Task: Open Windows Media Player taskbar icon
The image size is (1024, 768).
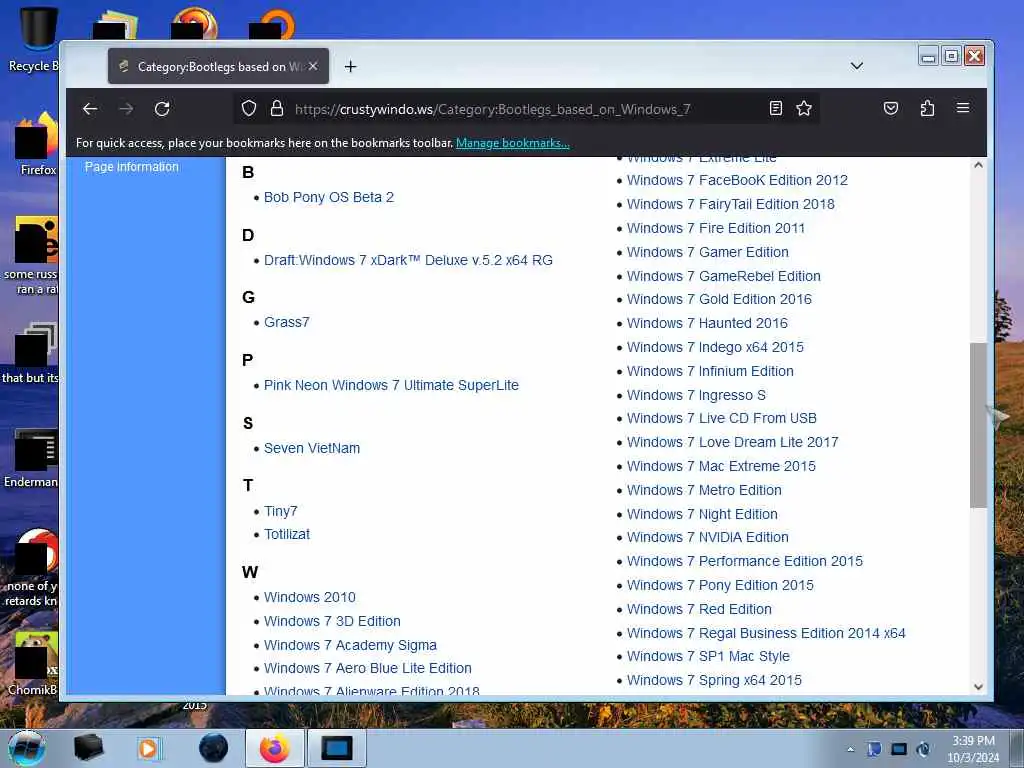Action: click(148, 748)
